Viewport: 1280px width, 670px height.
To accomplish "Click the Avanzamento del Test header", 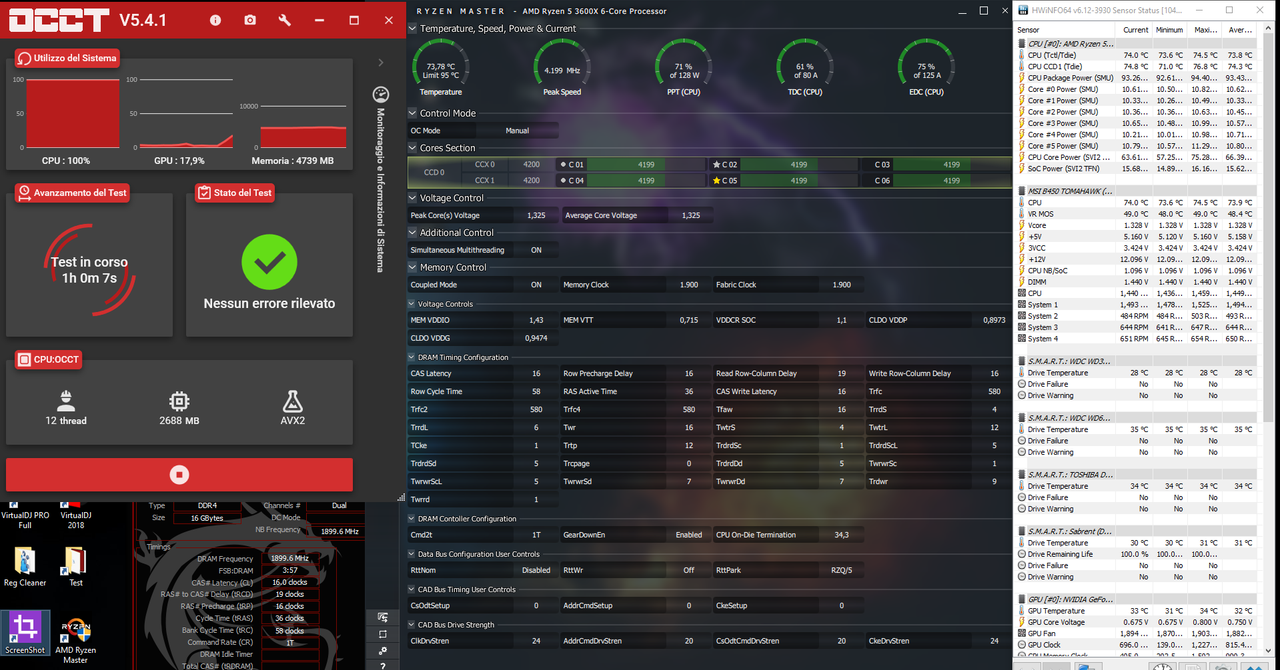I will click(x=73, y=192).
